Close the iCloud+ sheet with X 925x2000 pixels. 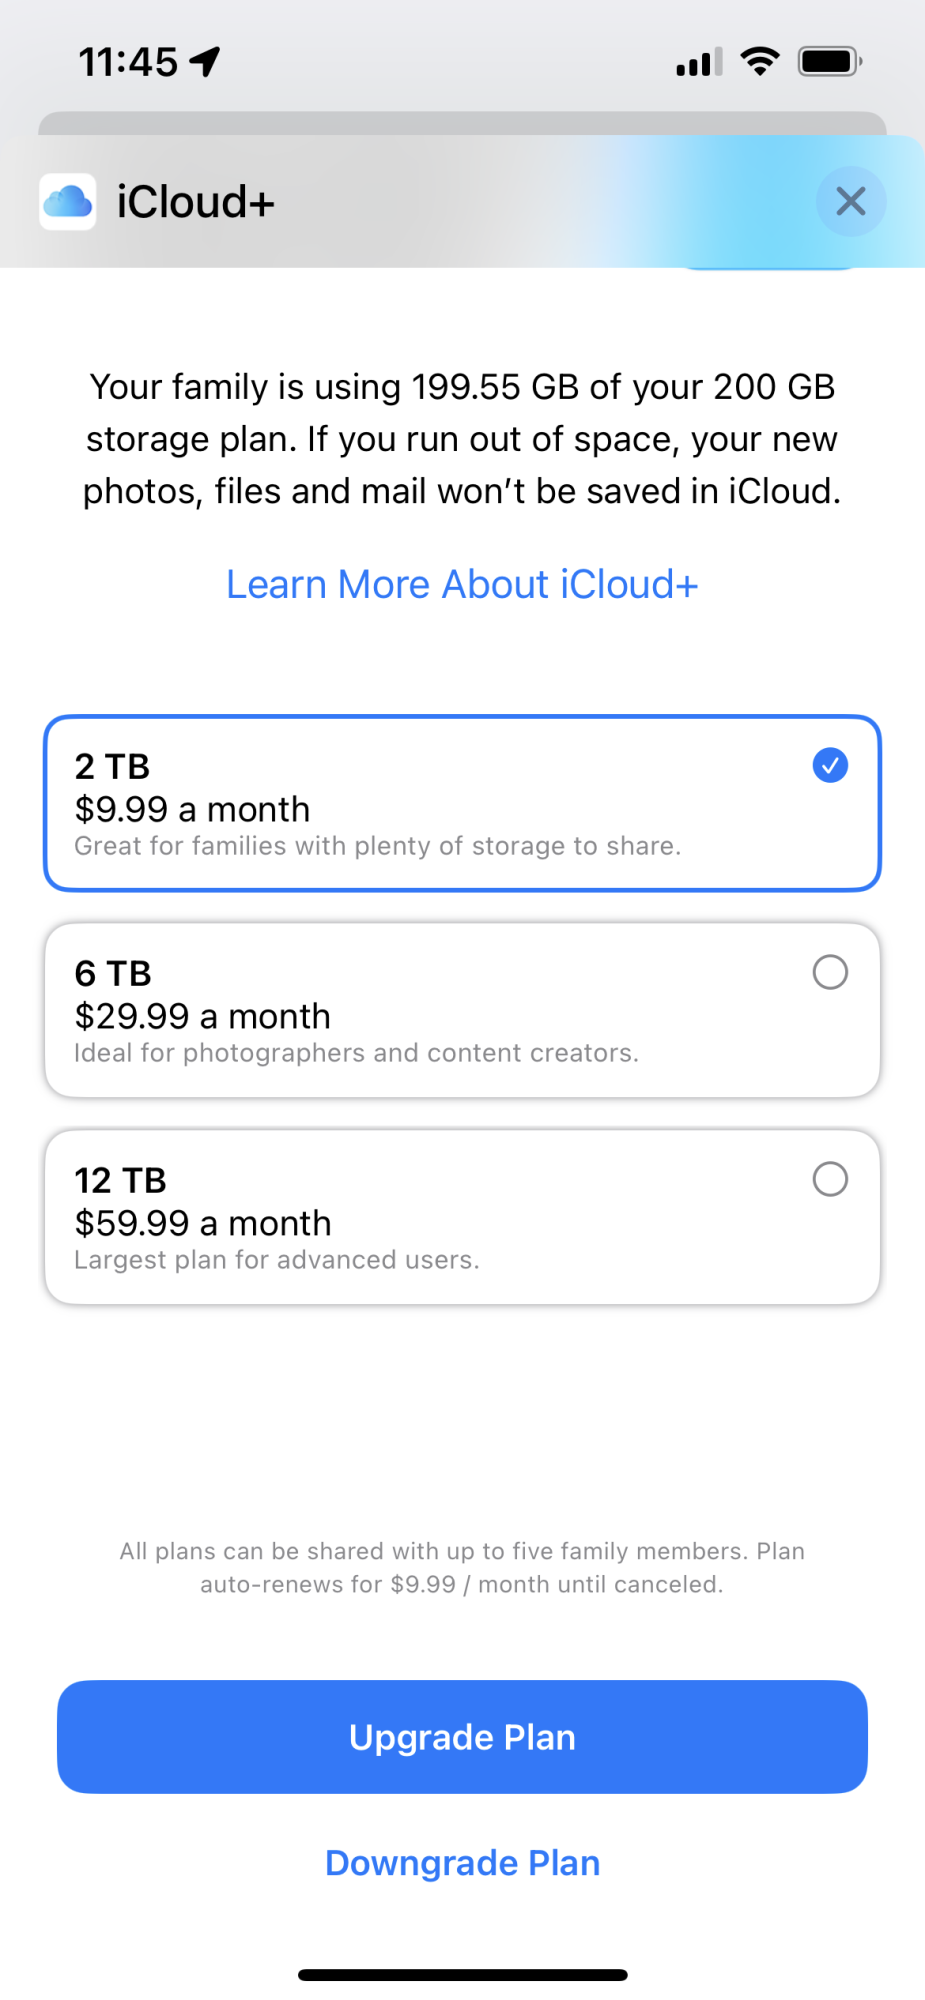point(850,201)
